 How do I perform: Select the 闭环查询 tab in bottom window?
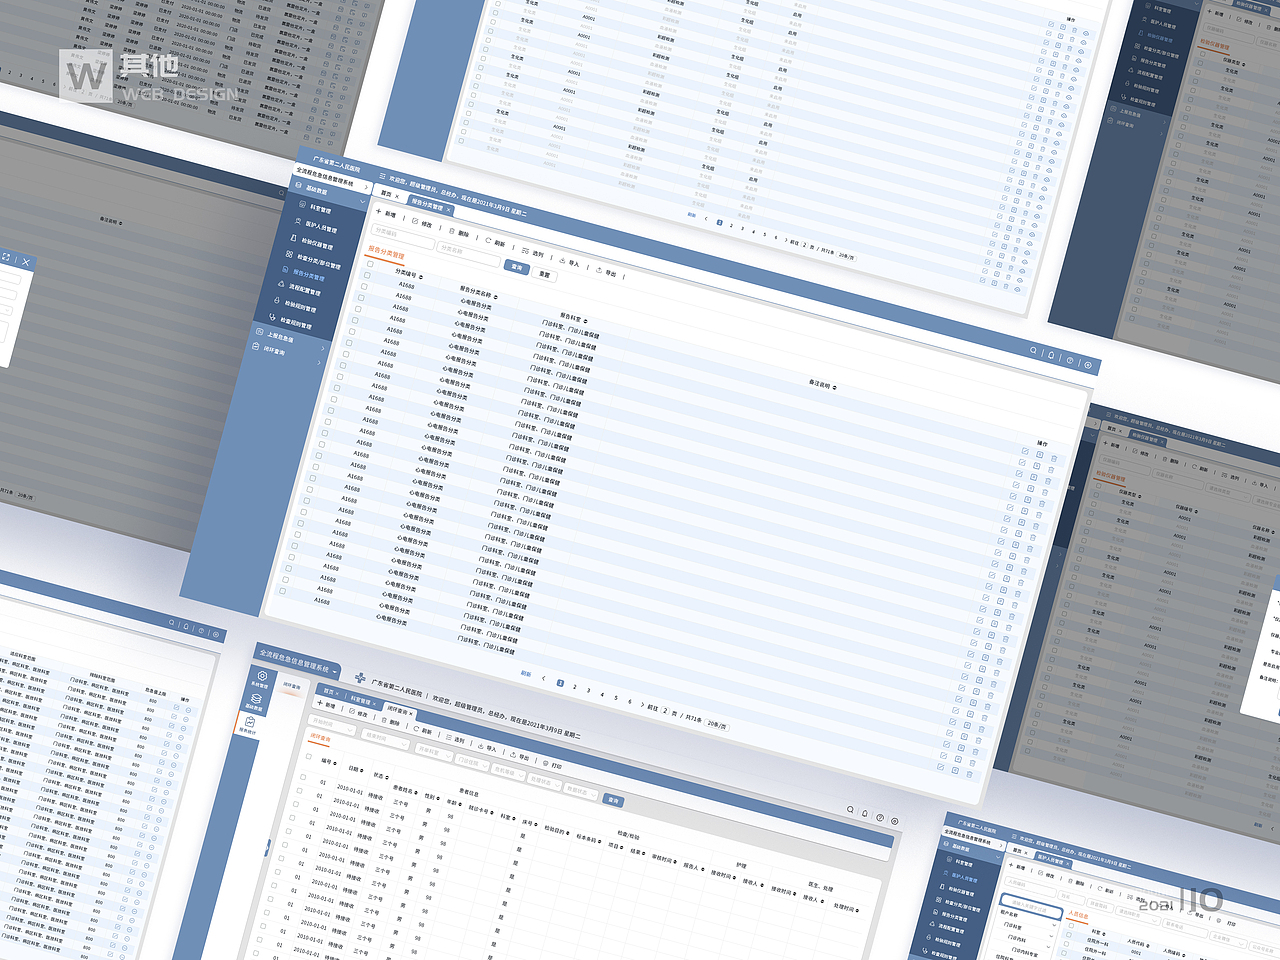[398, 711]
